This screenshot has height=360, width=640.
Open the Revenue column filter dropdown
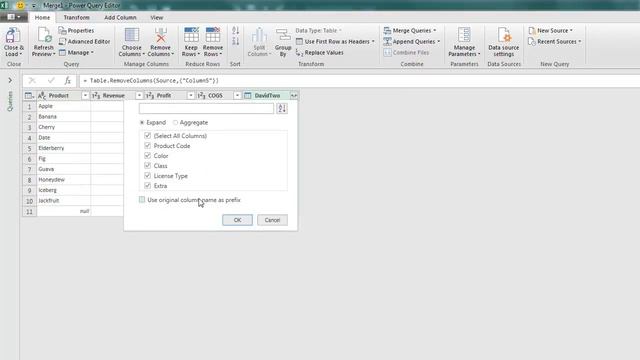[x=139, y=96]
